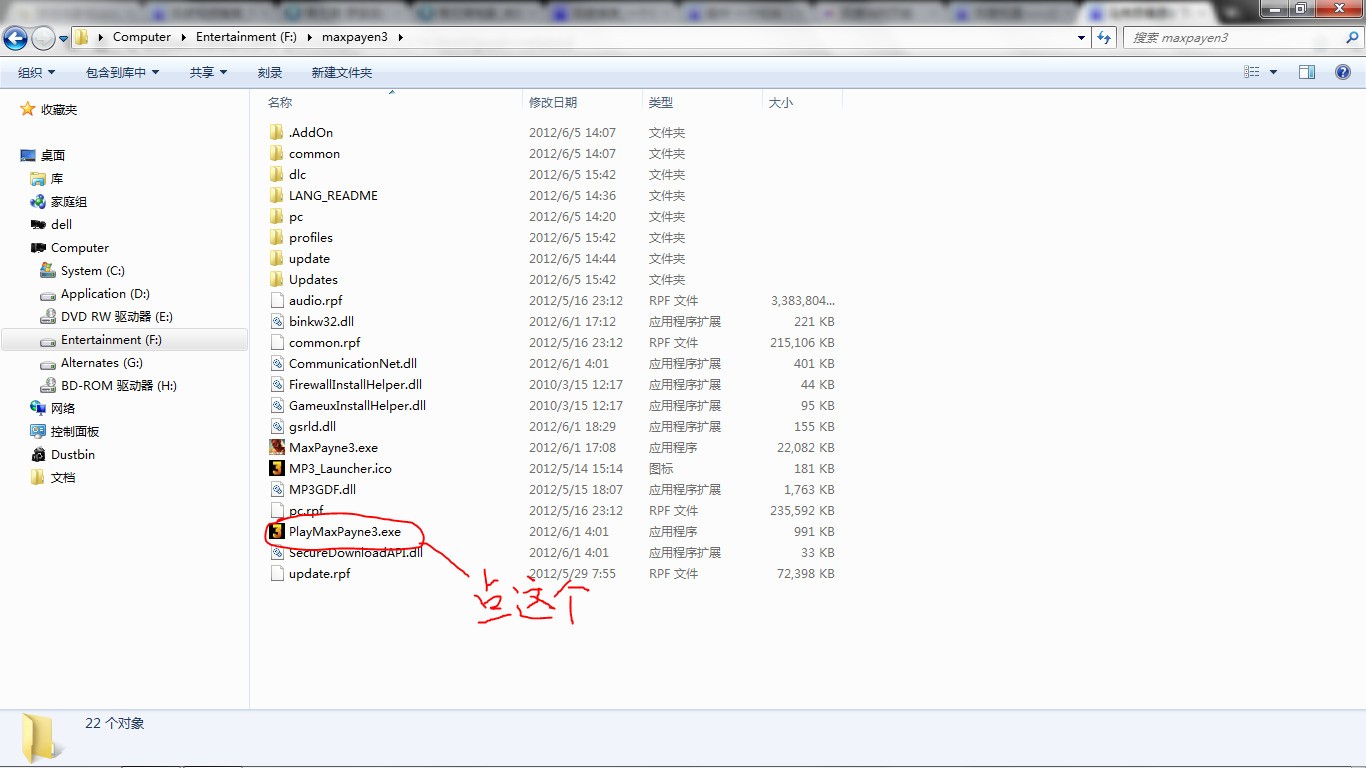Change view with the view mode icon
The image size is (1366, 768).
click(1251, 72)
